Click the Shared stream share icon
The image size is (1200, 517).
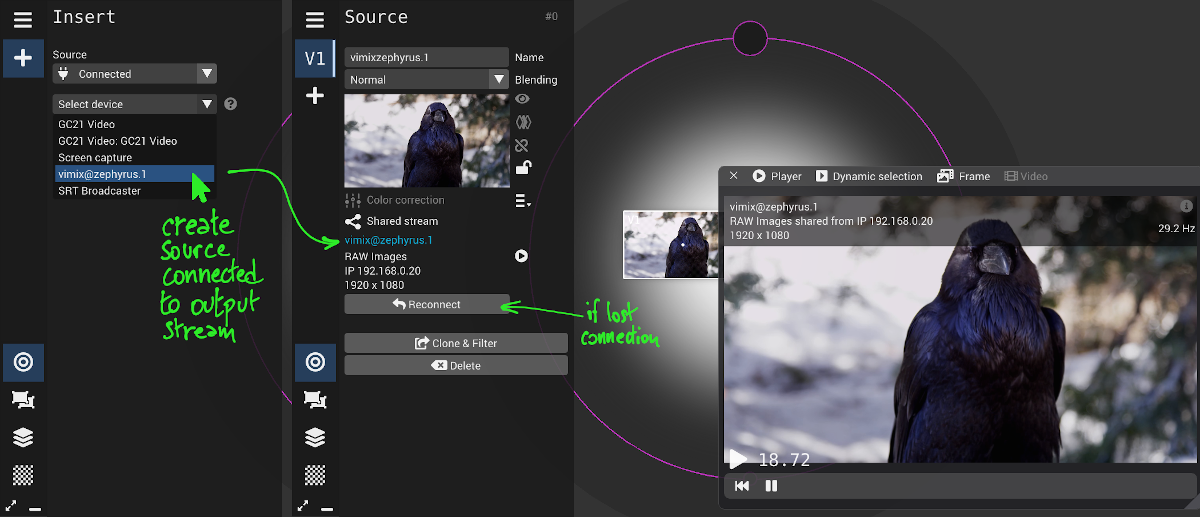[x=353, y=222]
